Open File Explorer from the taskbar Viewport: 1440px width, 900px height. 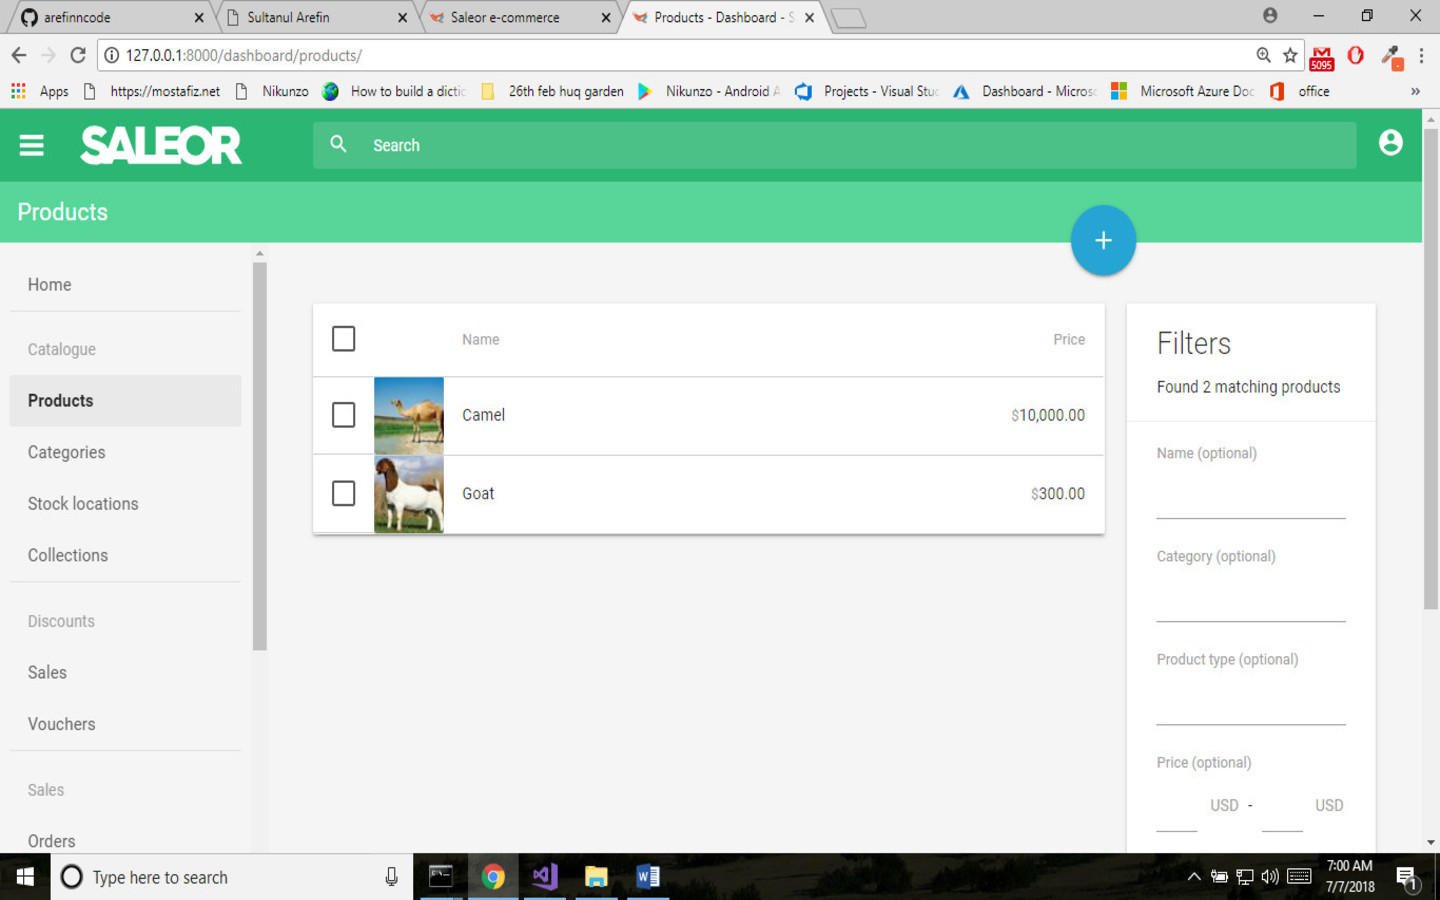tap(596, 877)
